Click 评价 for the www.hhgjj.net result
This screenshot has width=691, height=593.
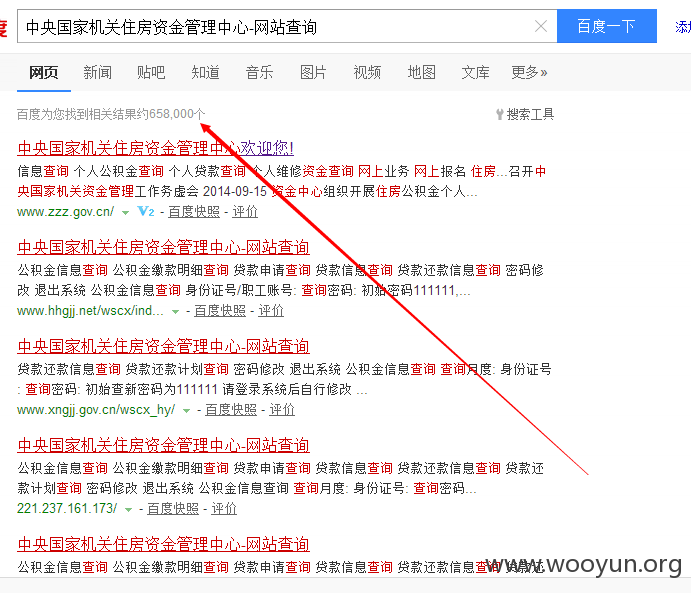tap(271, 311)
